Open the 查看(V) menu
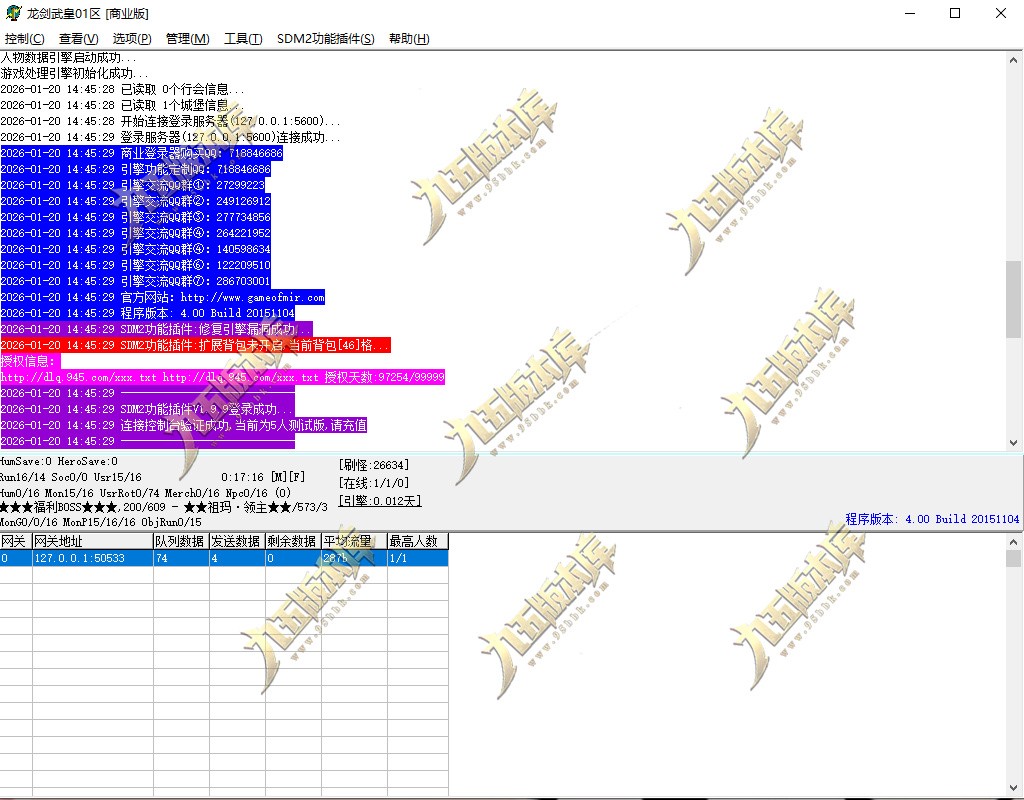 [78, 39]
